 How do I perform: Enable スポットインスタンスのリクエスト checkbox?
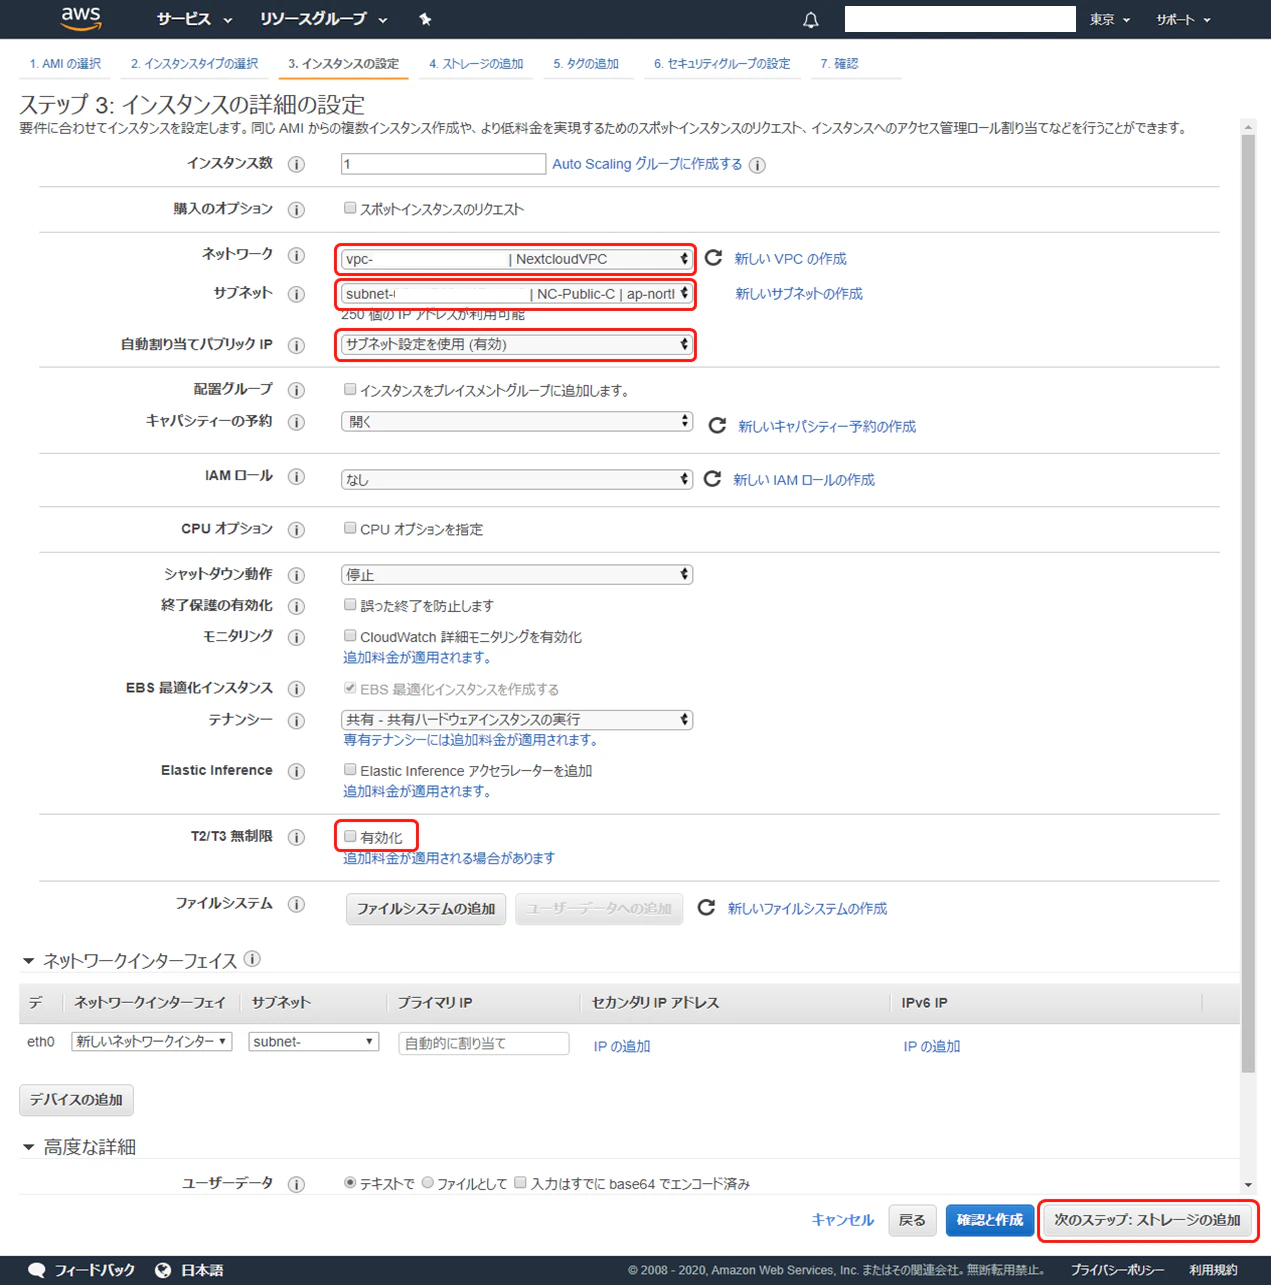[350, 208]
